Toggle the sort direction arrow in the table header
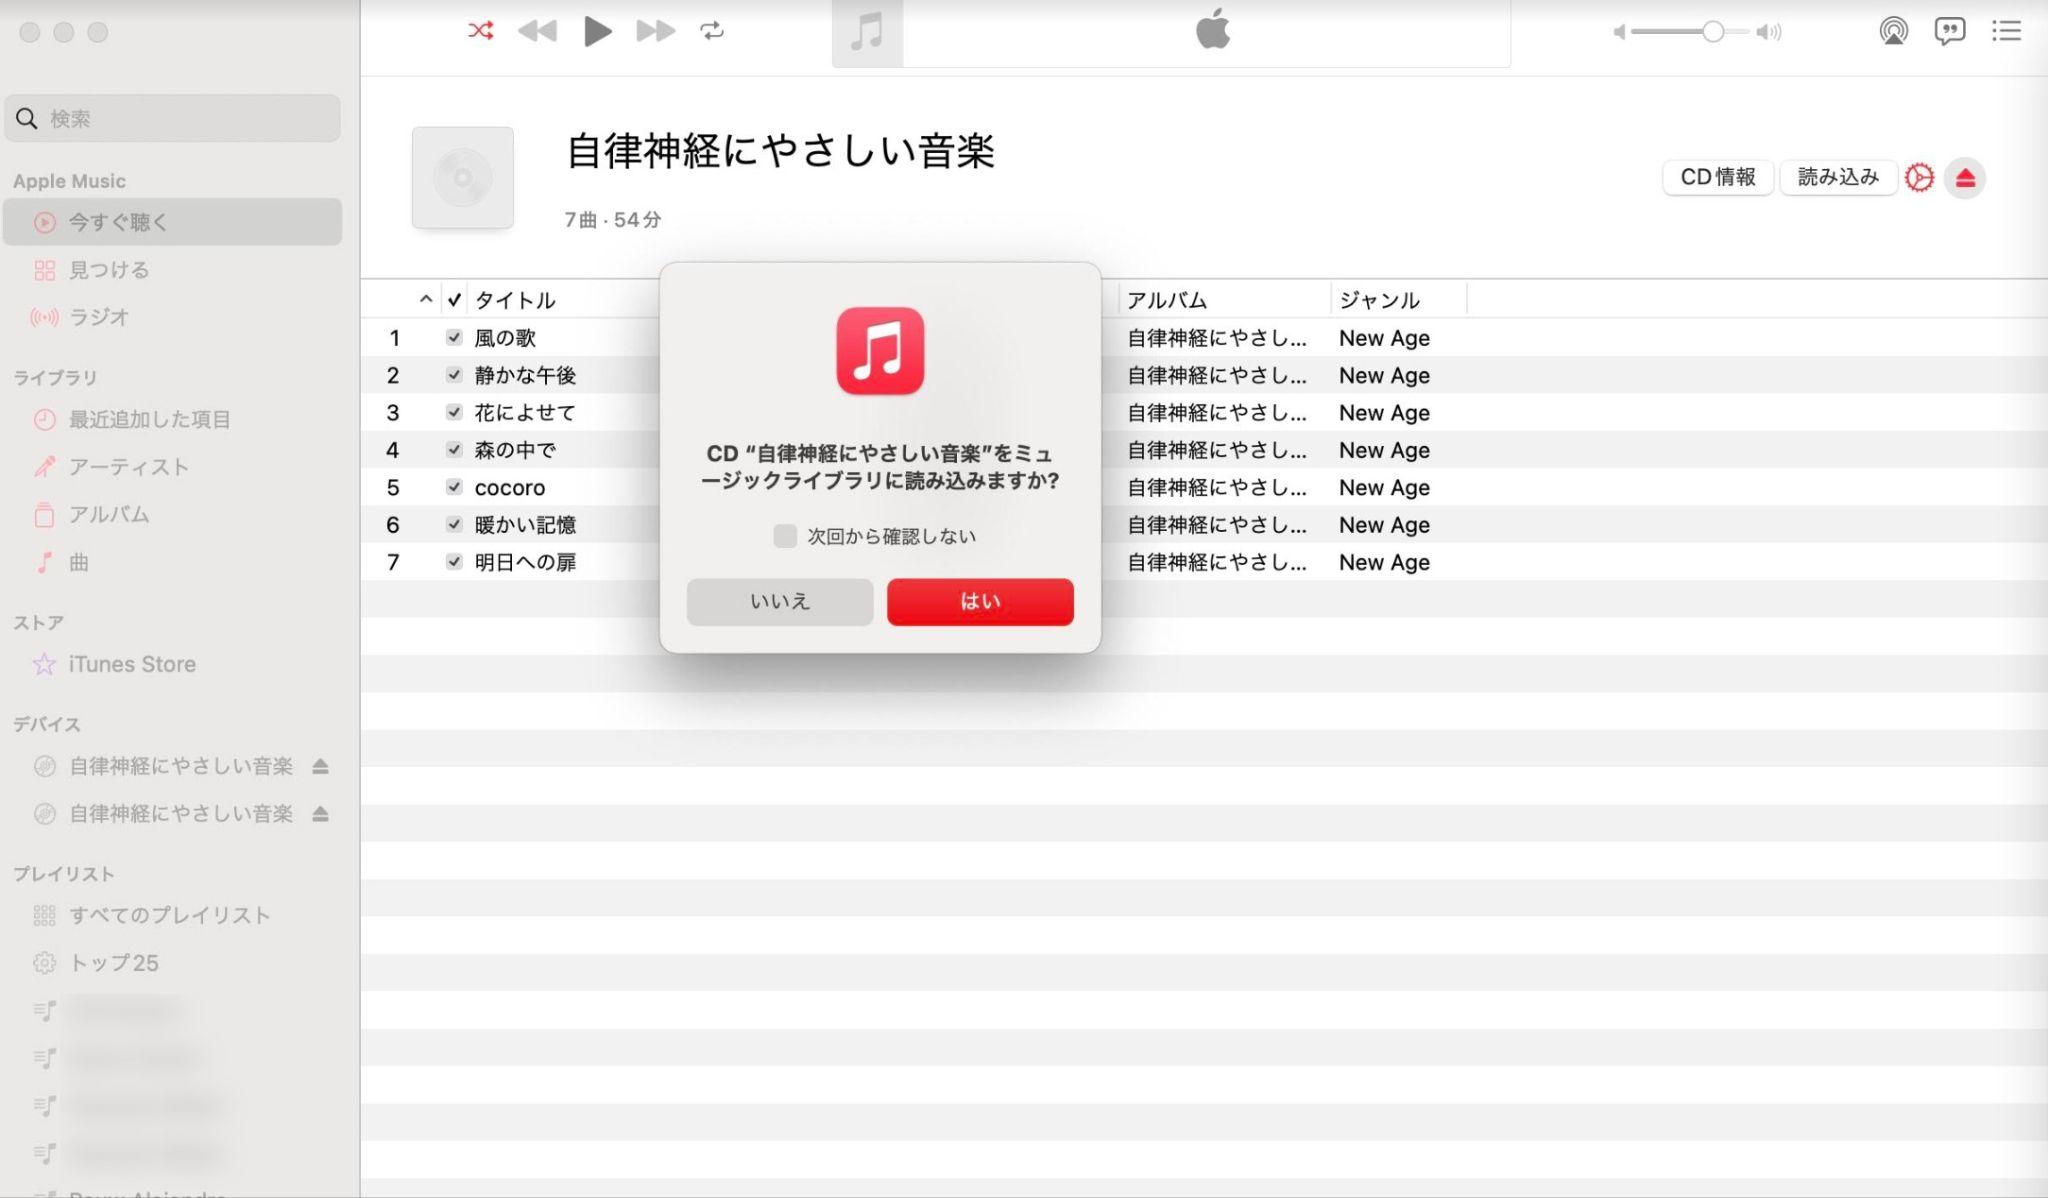The height and width of the screenshot is (1198, 2048). coord(425,299)
